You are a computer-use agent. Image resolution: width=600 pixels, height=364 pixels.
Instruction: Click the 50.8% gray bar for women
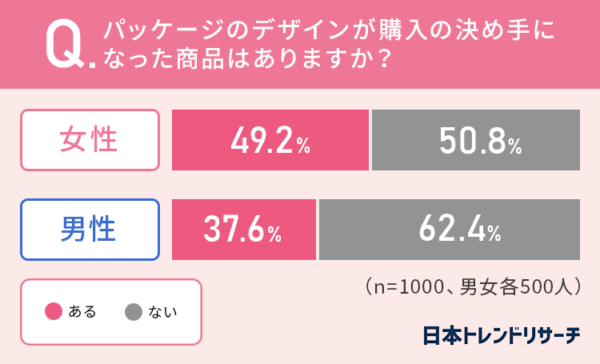pyautogui.click(x=476, y=140)
